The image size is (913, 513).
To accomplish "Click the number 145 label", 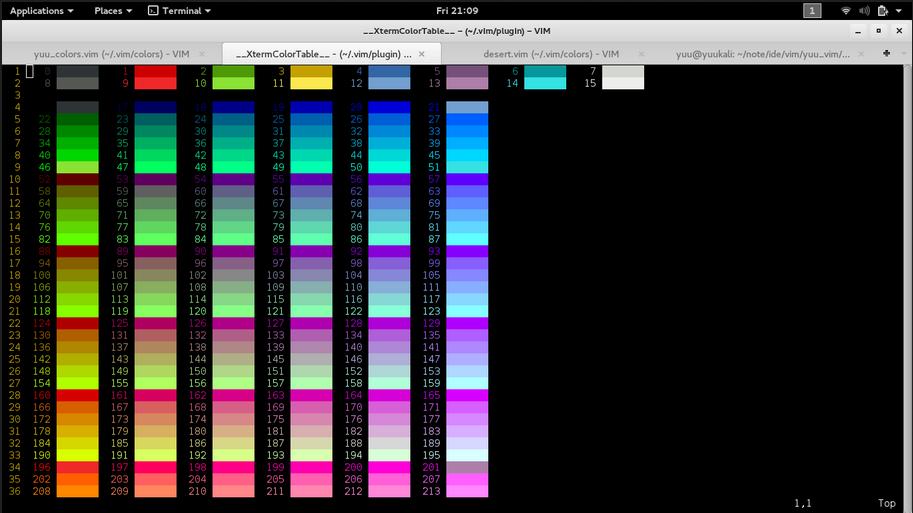I will 275,359.
